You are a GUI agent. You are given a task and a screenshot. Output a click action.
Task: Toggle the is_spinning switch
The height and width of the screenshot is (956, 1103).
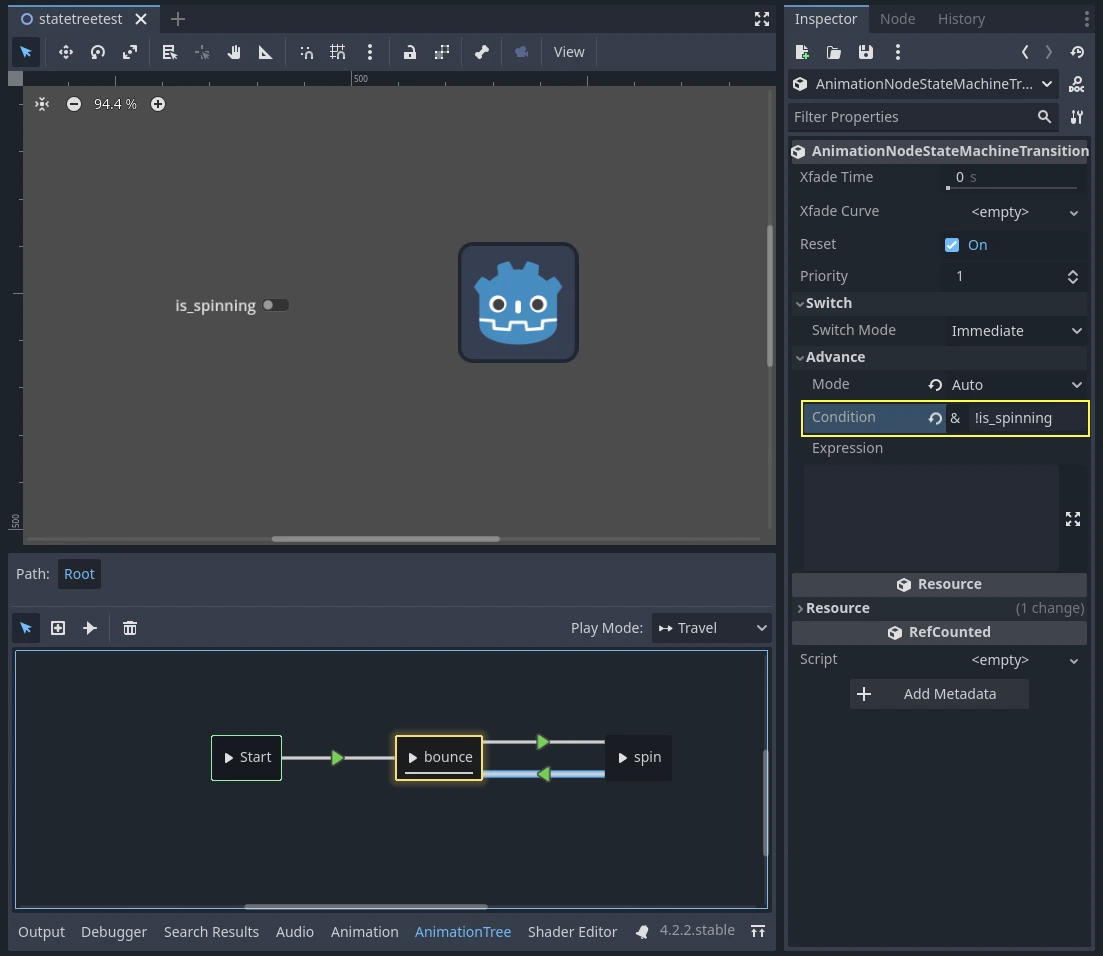[276, 305]
